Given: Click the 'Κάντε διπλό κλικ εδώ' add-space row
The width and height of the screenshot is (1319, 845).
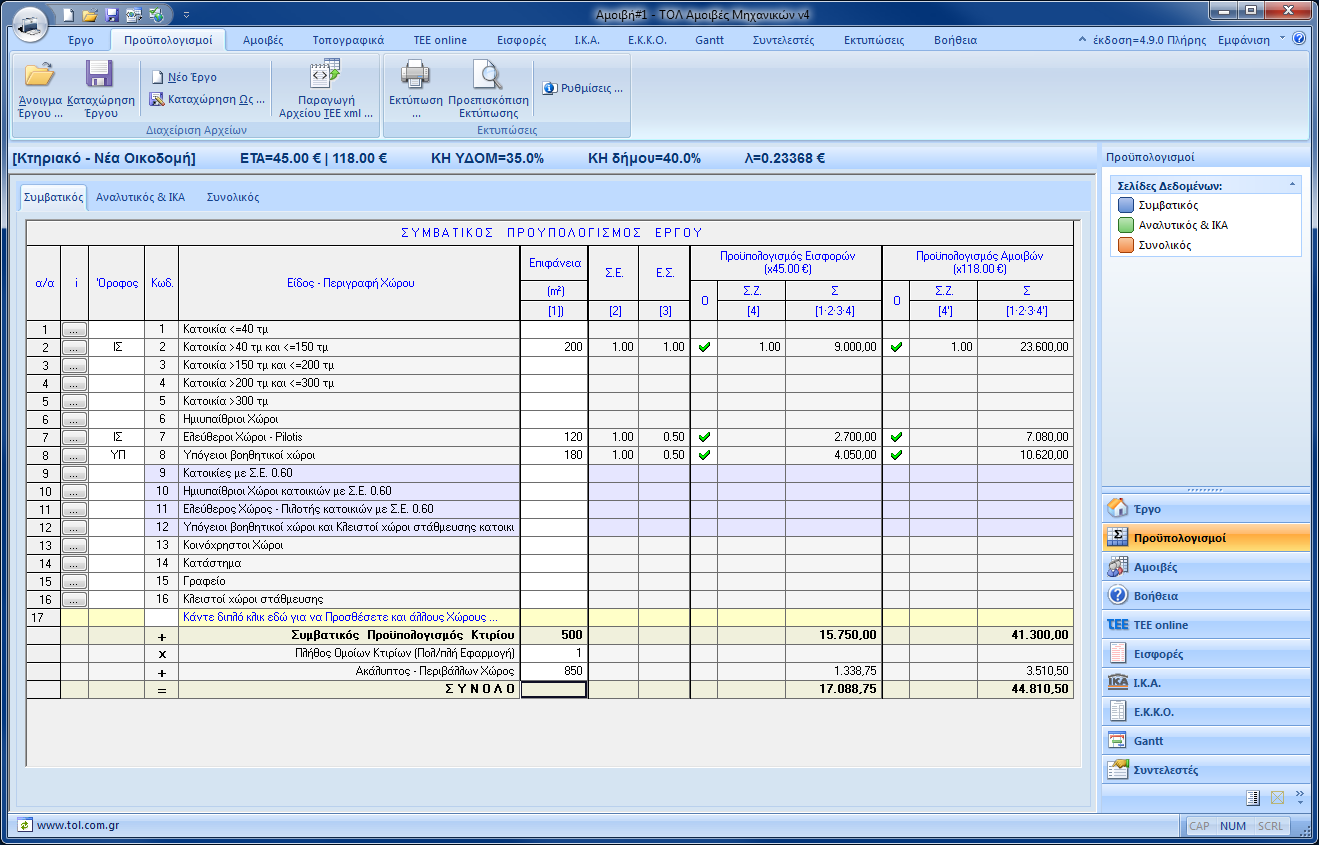Looking at the screenshot, I should [349, 617].
